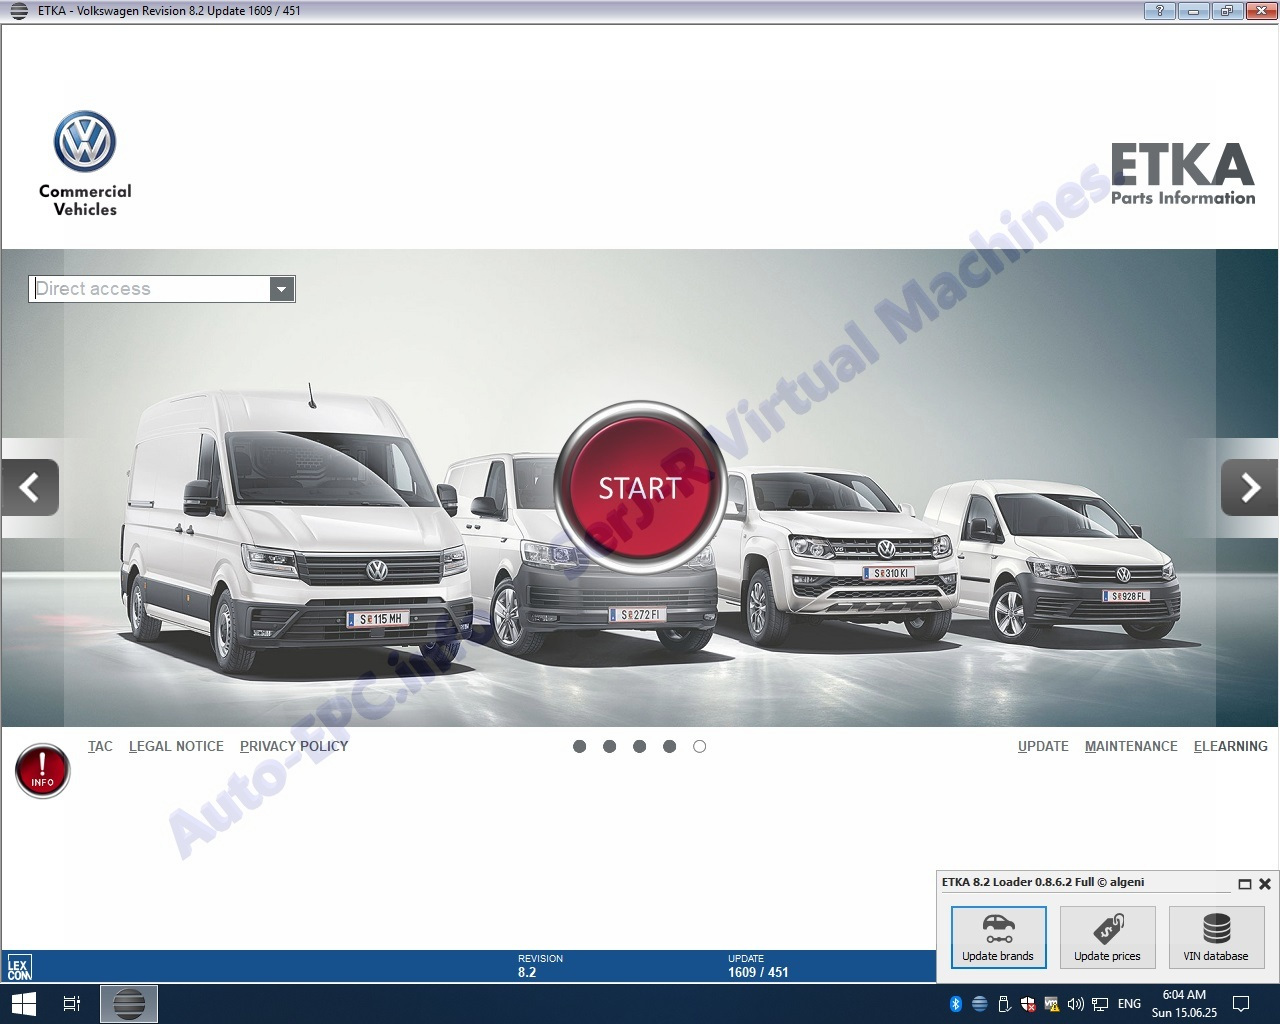Open Update brands in ETKA Loader
Image resolution: width=1280 pixels, height=1024 pixels.
click(998, 937)
